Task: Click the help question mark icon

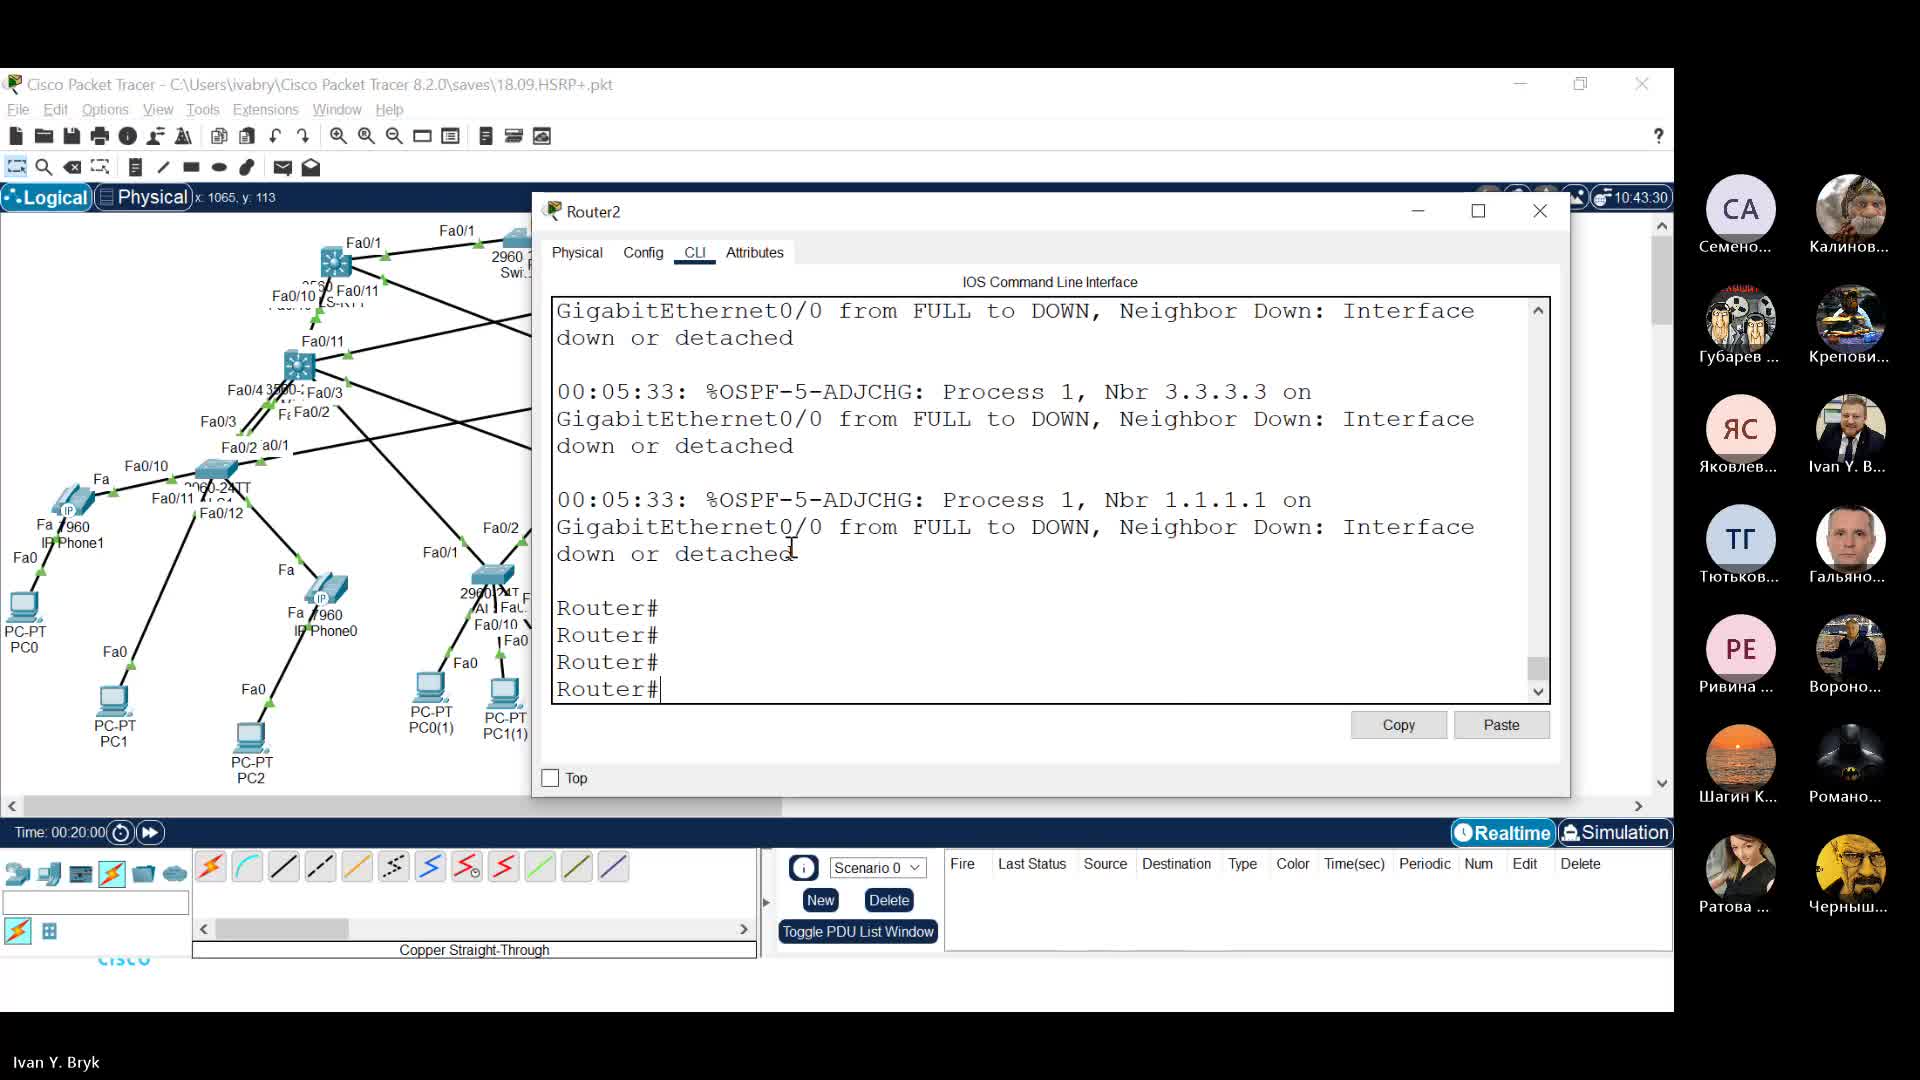Action: [1658, 136]
